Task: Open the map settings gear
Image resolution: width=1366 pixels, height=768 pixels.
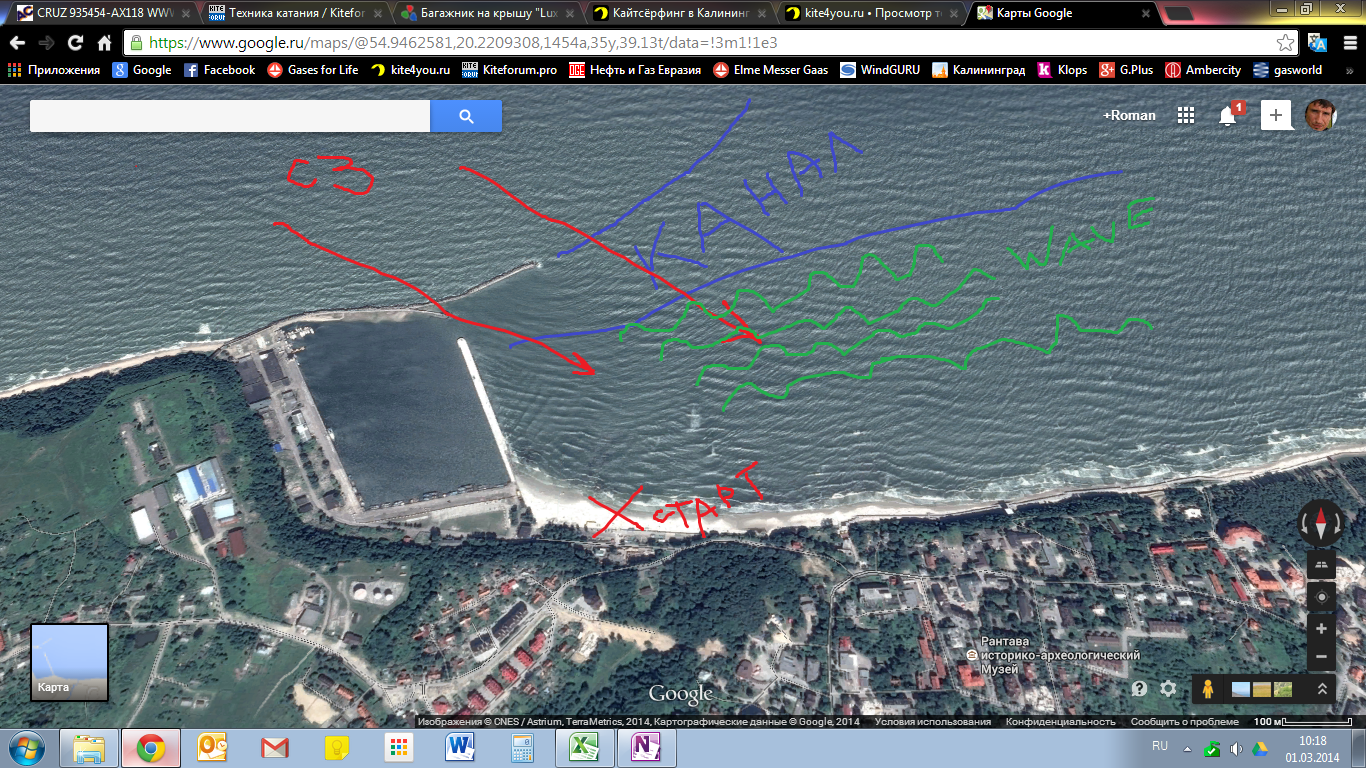Action: click(x=1168, y=689)
